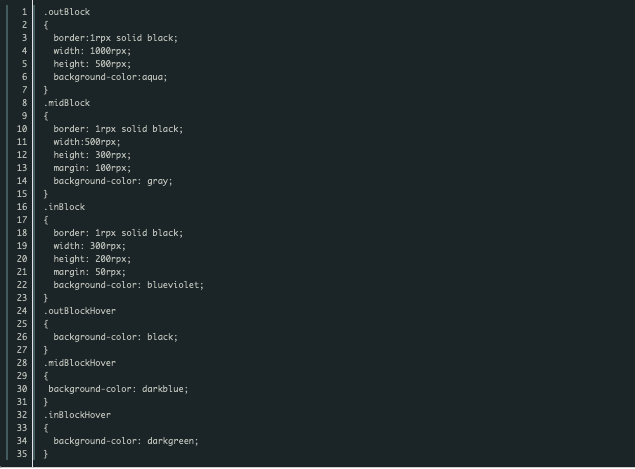The height and width of the screenshot is (469, 635).
Task: Click the .outBlockHover selector text
Action: click(x=79, y=310)
